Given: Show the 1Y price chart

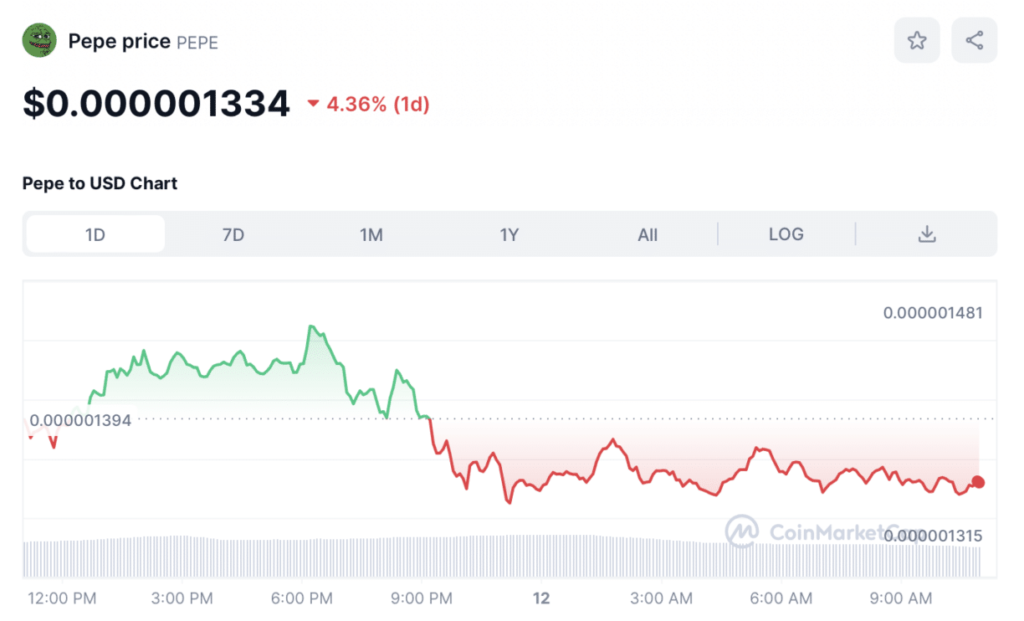Looking at the screenshot, I should [509, 234].
